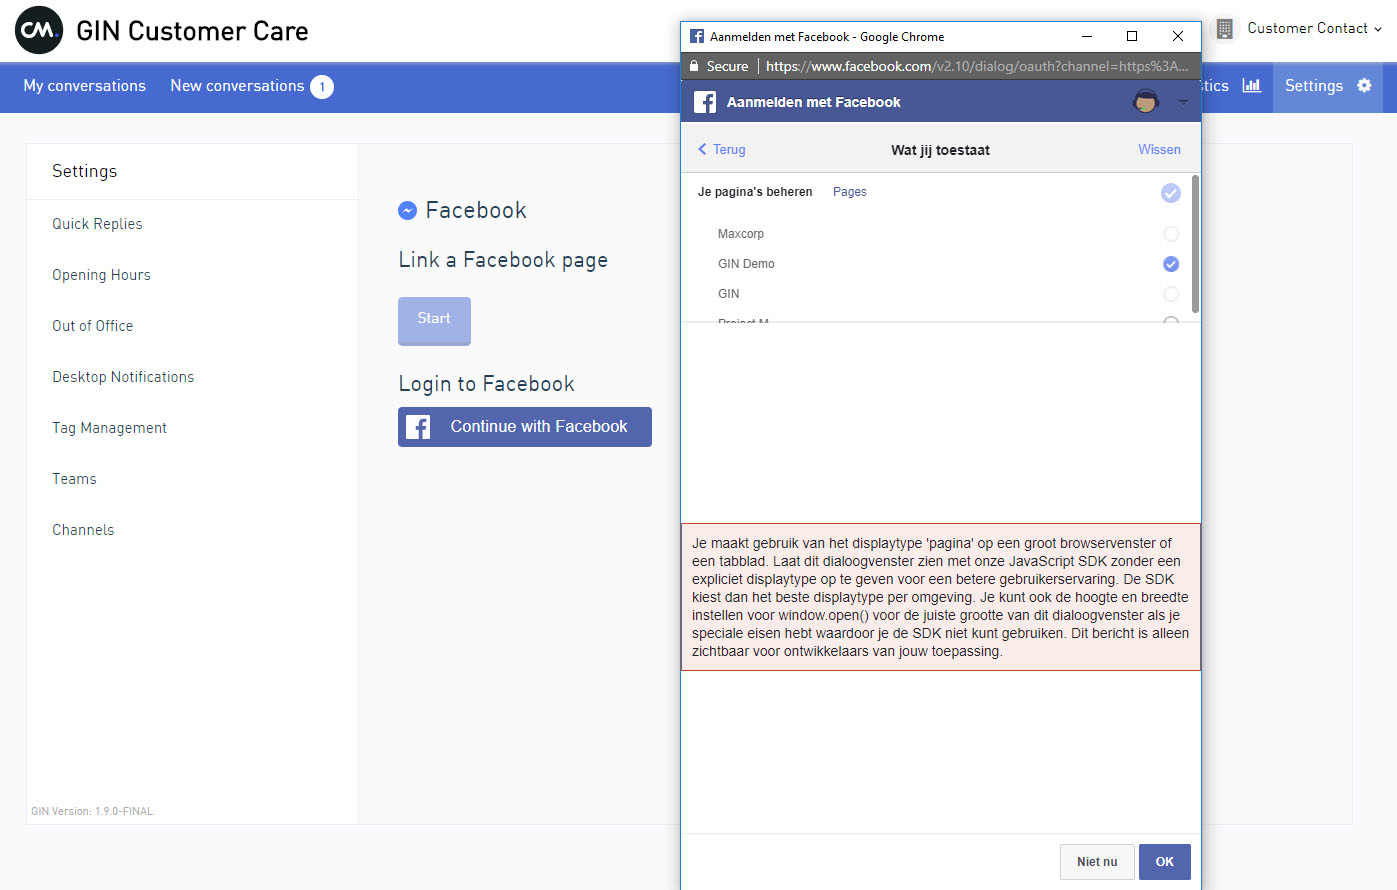Minimize the Facebook login popup window
Viewport: 1397px width, 890px height.
pyautogui.click(x=1087, y=36)
